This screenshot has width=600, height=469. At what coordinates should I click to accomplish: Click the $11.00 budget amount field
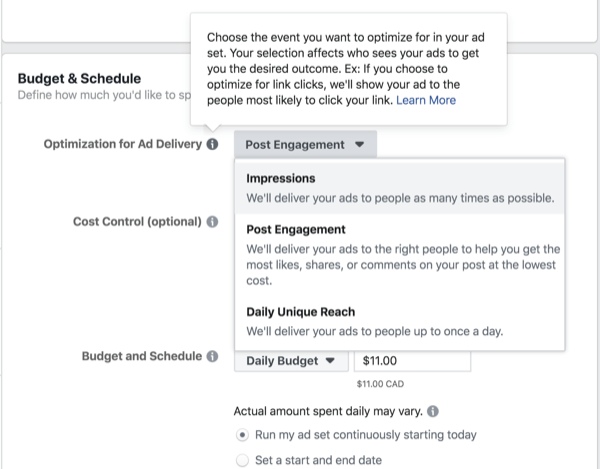pos(412,361)
